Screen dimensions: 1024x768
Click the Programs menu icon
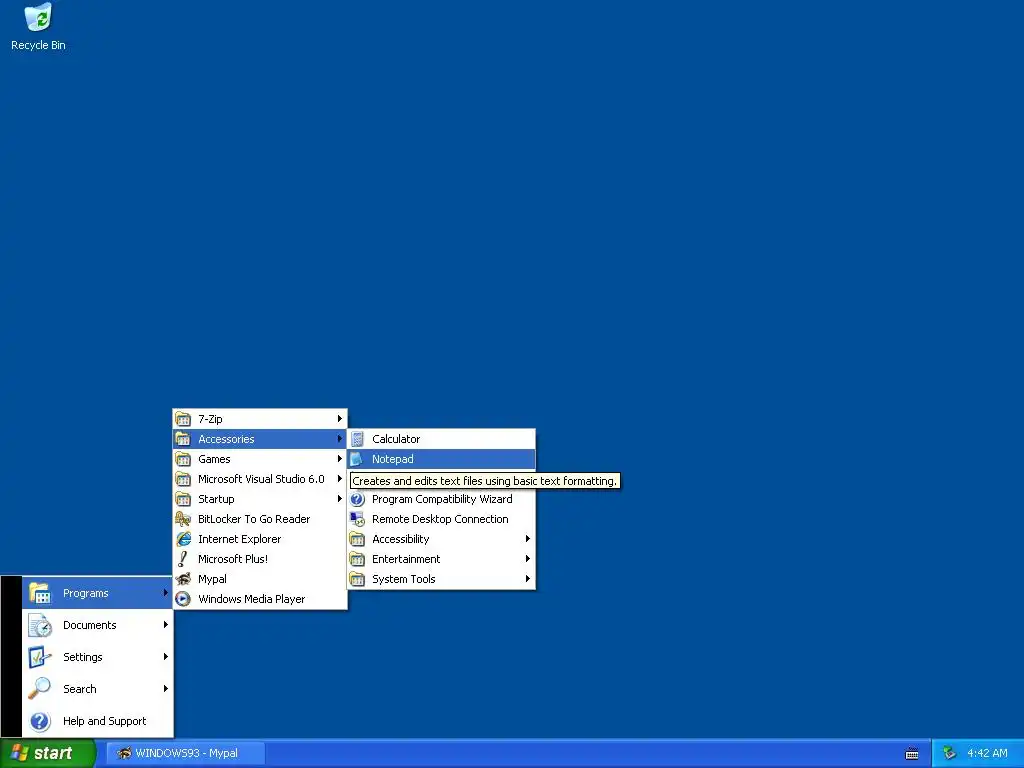tap(40, 593)
